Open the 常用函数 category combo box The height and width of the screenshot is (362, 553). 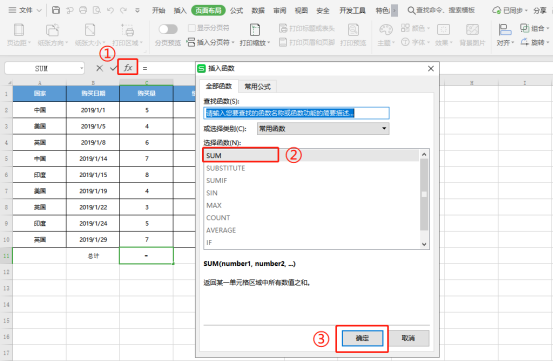tap(323, 129)
